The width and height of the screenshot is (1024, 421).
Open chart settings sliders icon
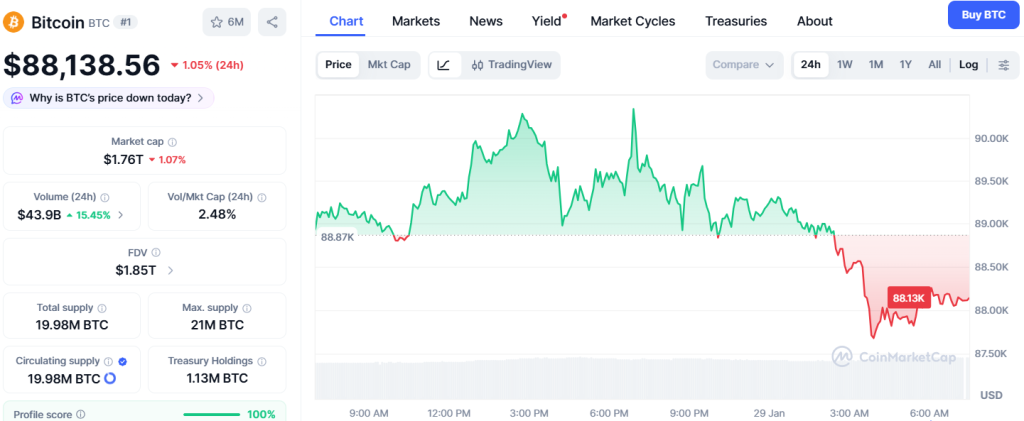[x=1003, y=65]
